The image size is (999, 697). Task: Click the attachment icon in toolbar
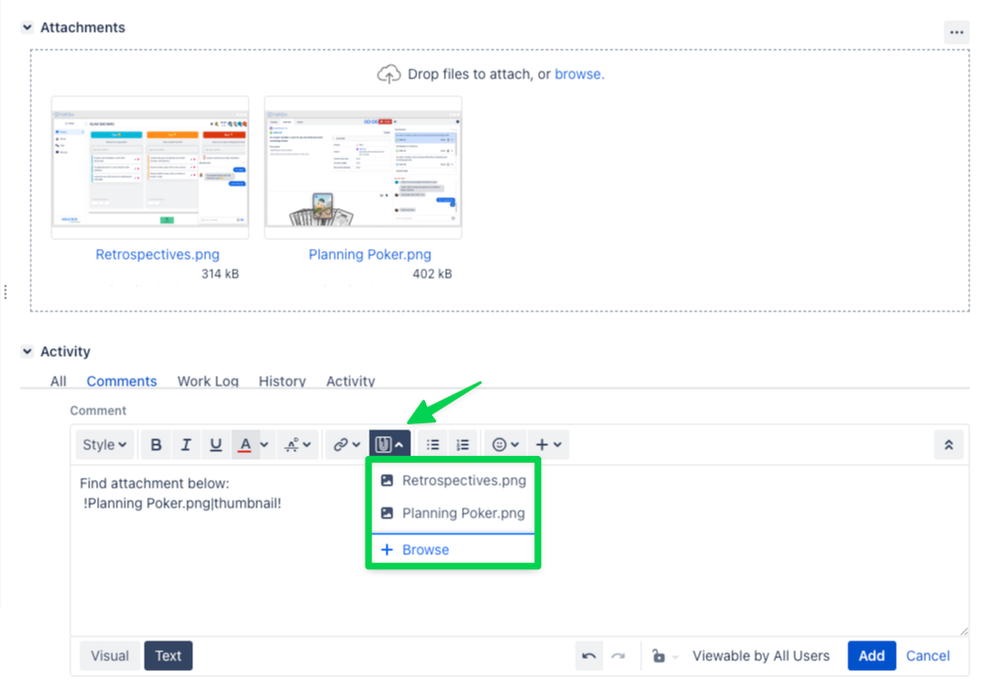(383, 445)
